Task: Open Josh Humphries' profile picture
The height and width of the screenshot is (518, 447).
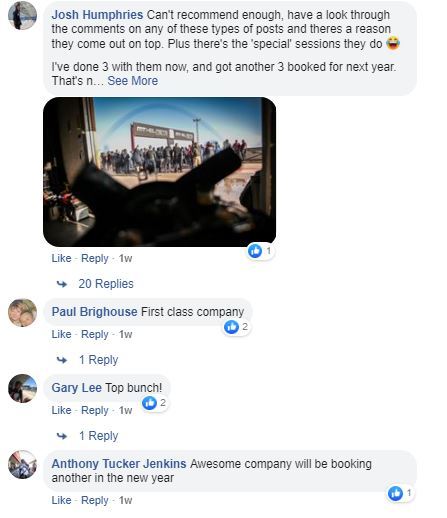Action: coord(22,15)
